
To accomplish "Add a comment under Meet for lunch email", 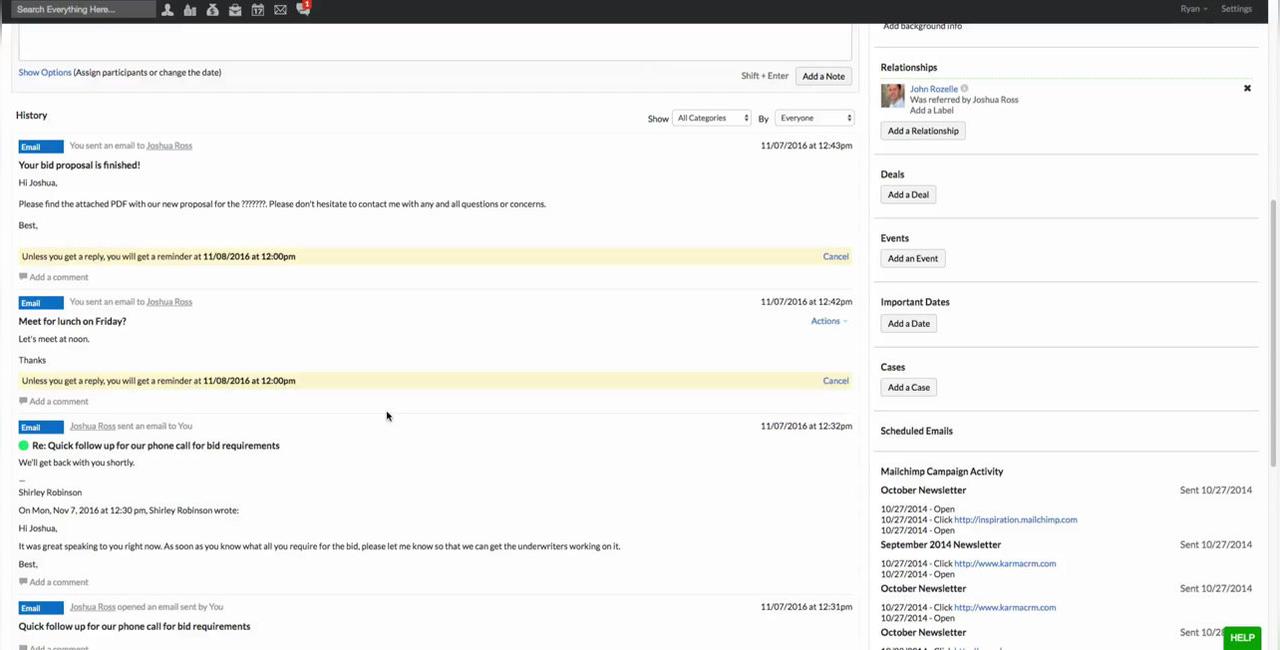I will pyautogui.click(x=59, y=401).
